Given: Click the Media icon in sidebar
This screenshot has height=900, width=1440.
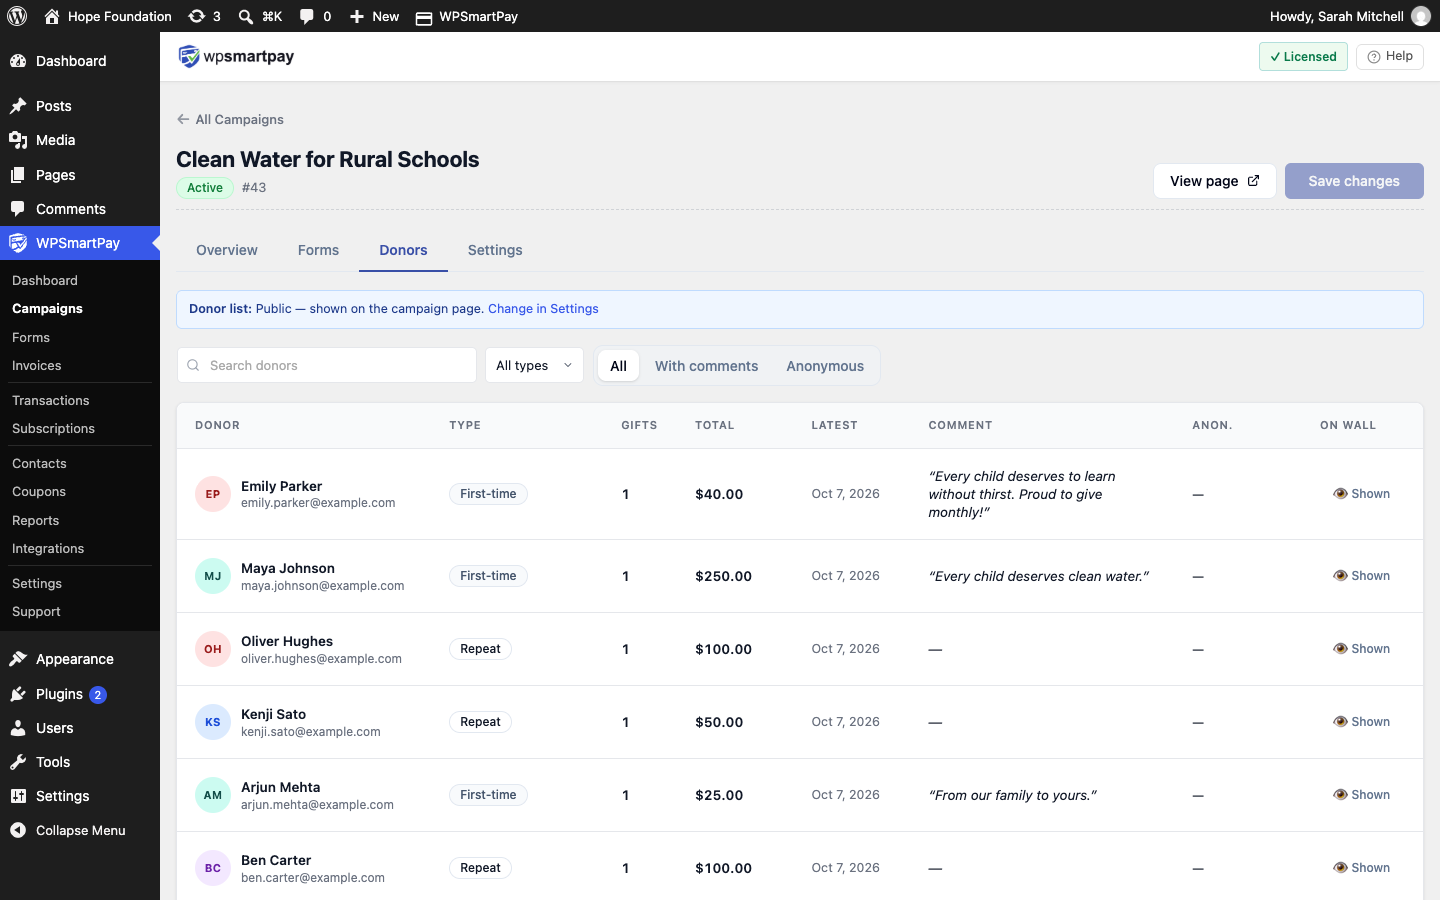Looking at the screenshot, I should [18, 140].
